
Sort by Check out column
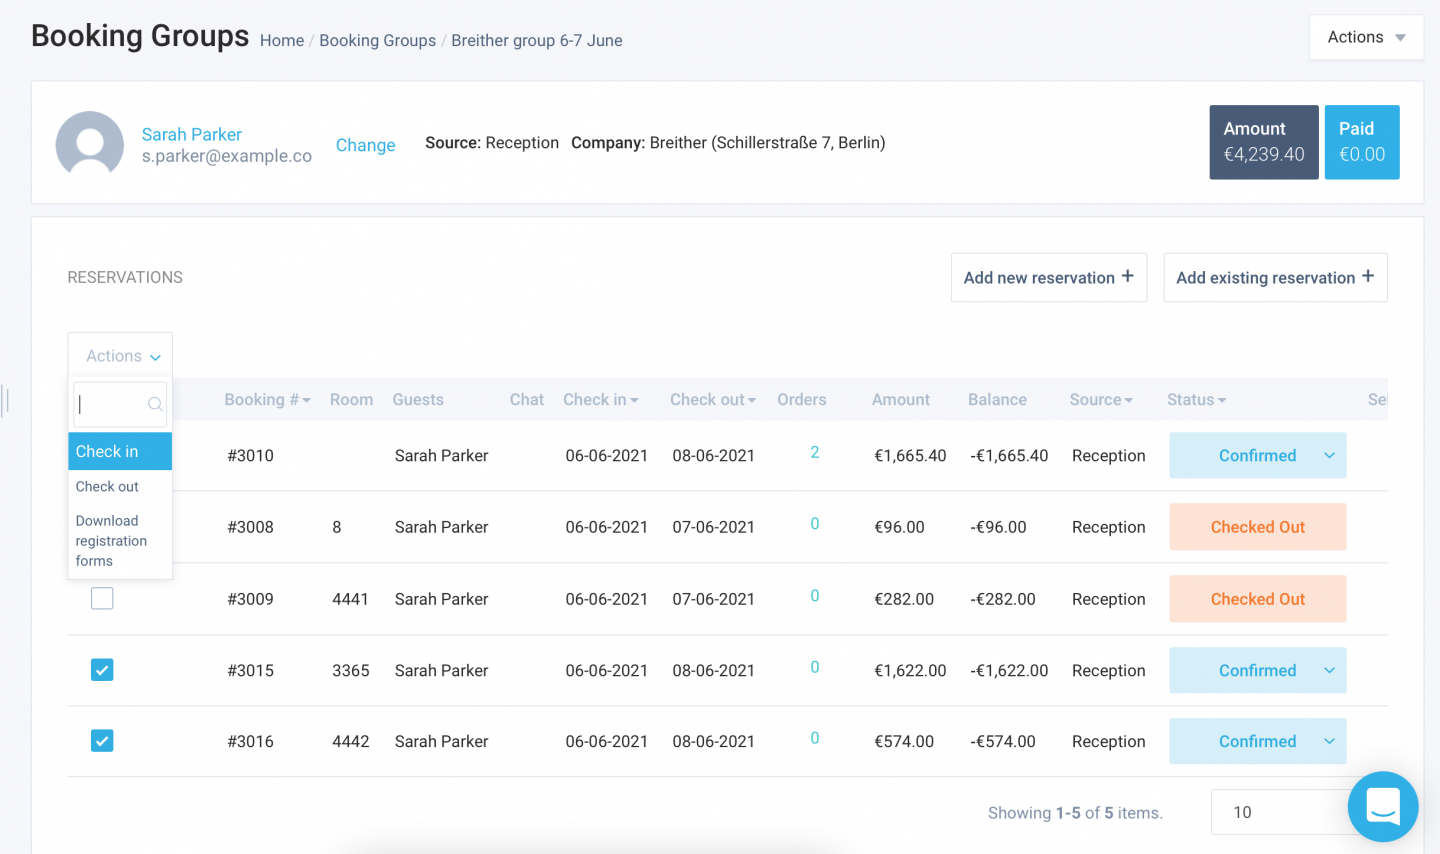(713, 399)
